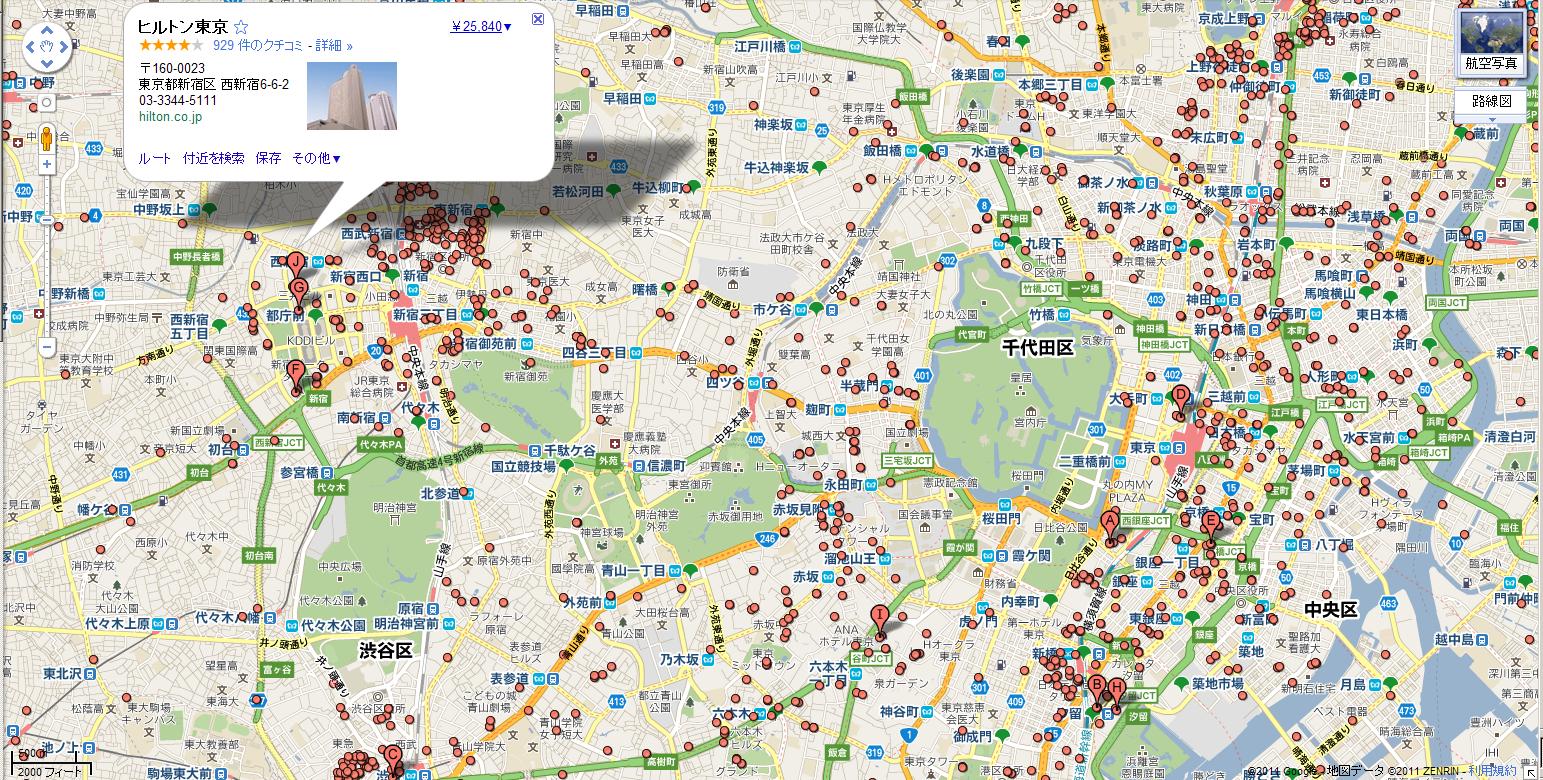The height and width of the screenshot is (780, 1543).
Task: Click the 青山一丁目 station label
Action: coord(633,569)
